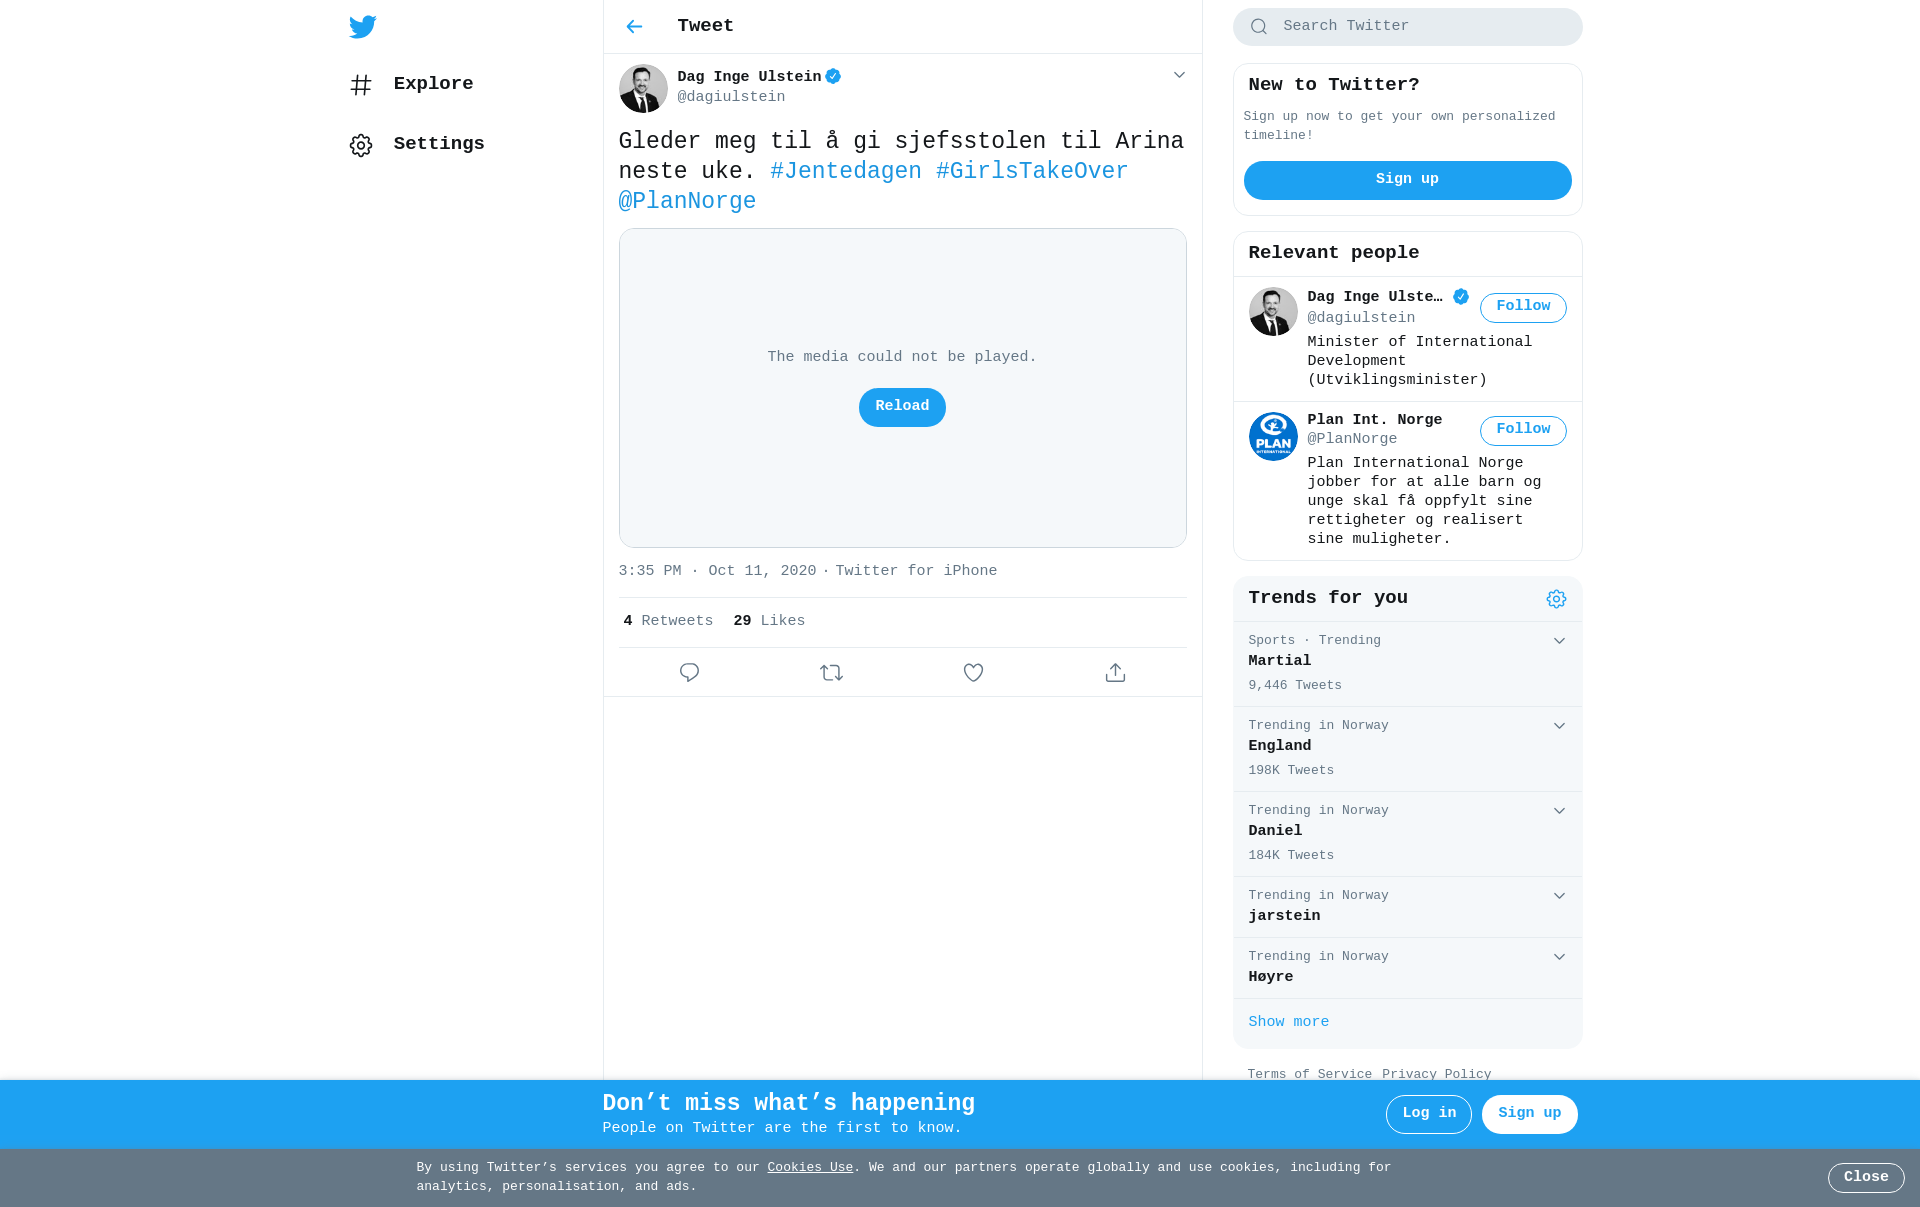Click the Twitter bird logo
The image size is (1920, 1207).
[362, 27]
